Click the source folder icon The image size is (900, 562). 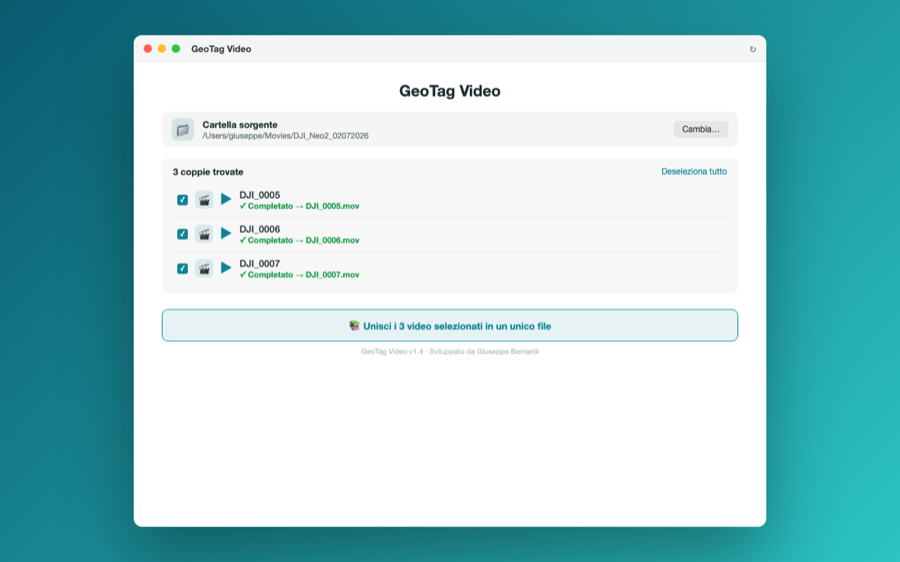(183, 130)
